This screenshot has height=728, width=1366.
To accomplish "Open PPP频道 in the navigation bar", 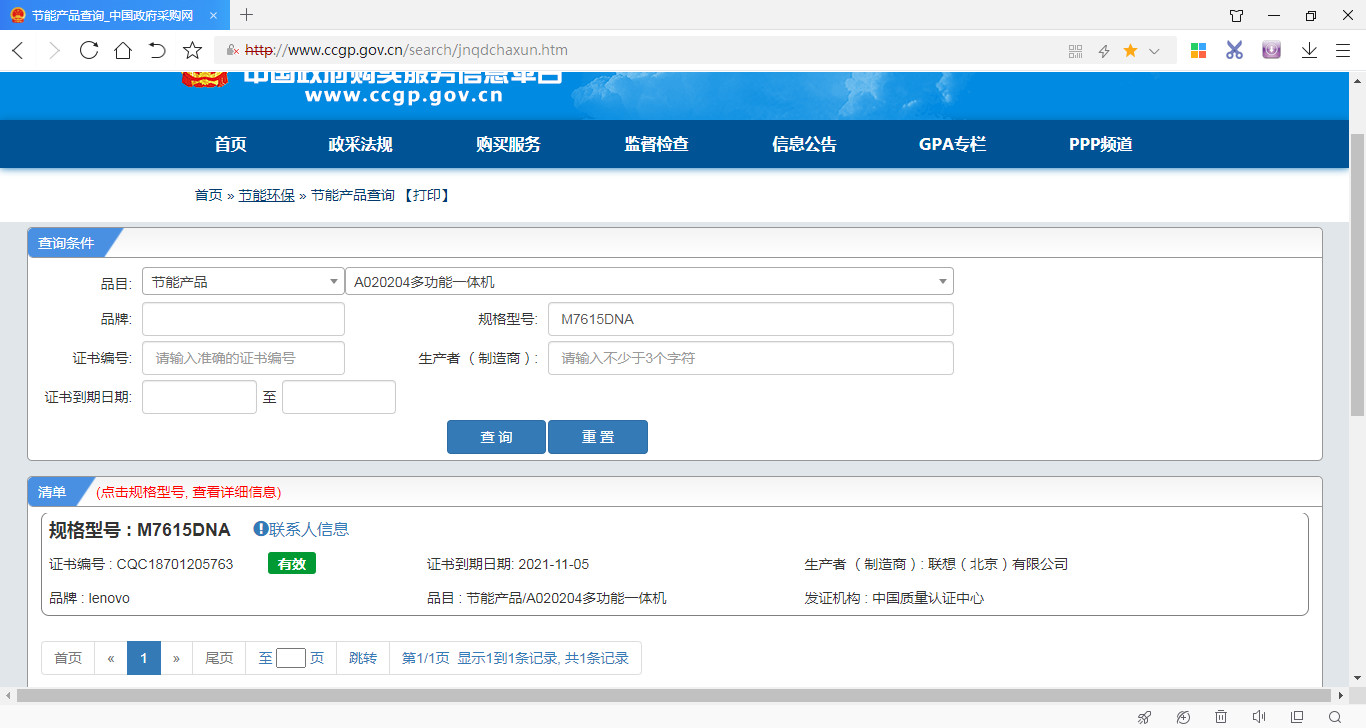I will point(1100,144).
